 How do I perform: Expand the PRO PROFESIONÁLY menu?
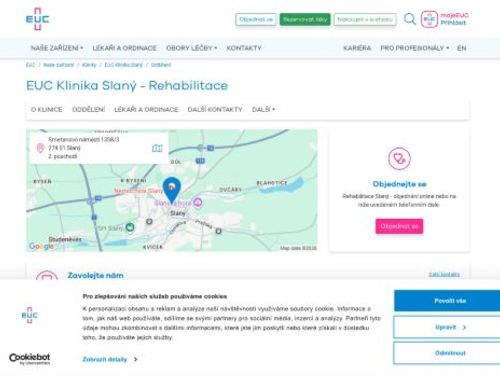(x=415, y=48)
